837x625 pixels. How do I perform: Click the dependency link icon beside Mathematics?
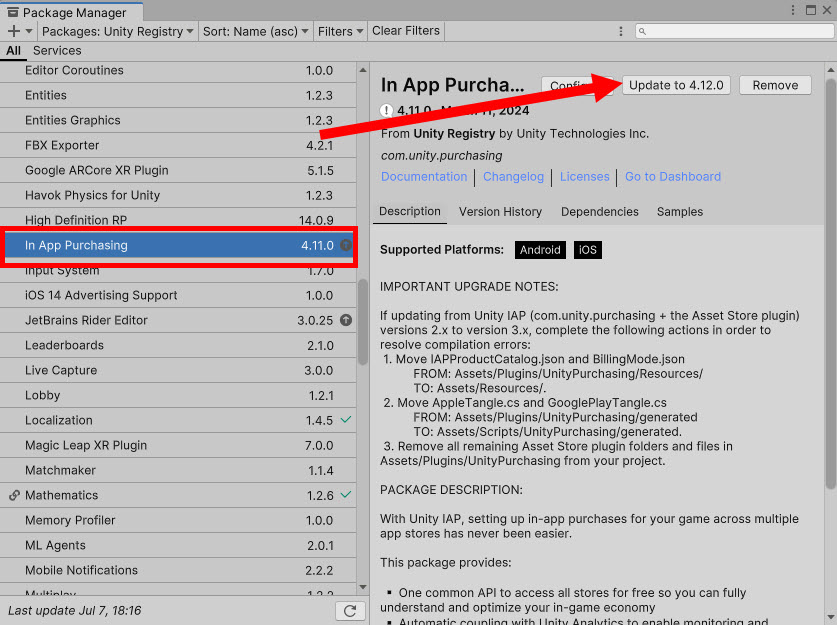pos(14,495)
